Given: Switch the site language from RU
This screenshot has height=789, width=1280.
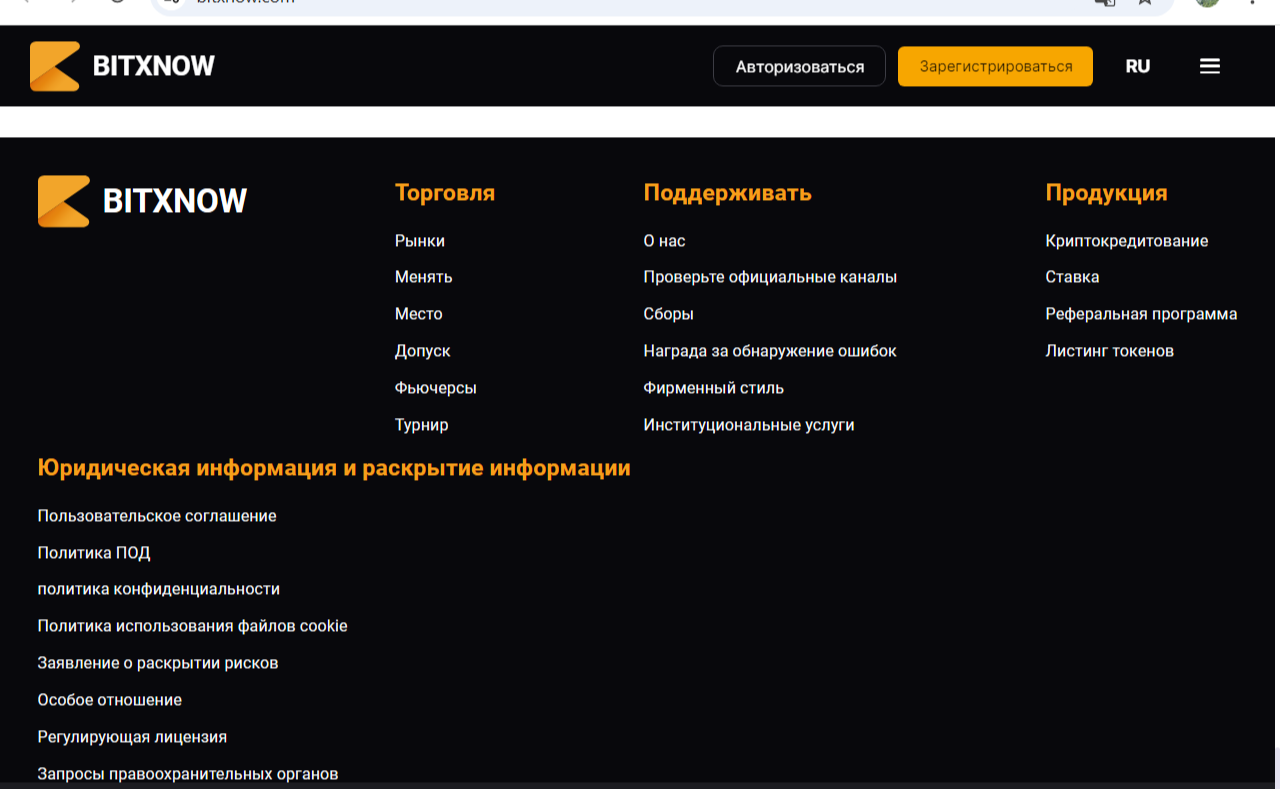Looking at the screenshot, I should [1137, 66].
